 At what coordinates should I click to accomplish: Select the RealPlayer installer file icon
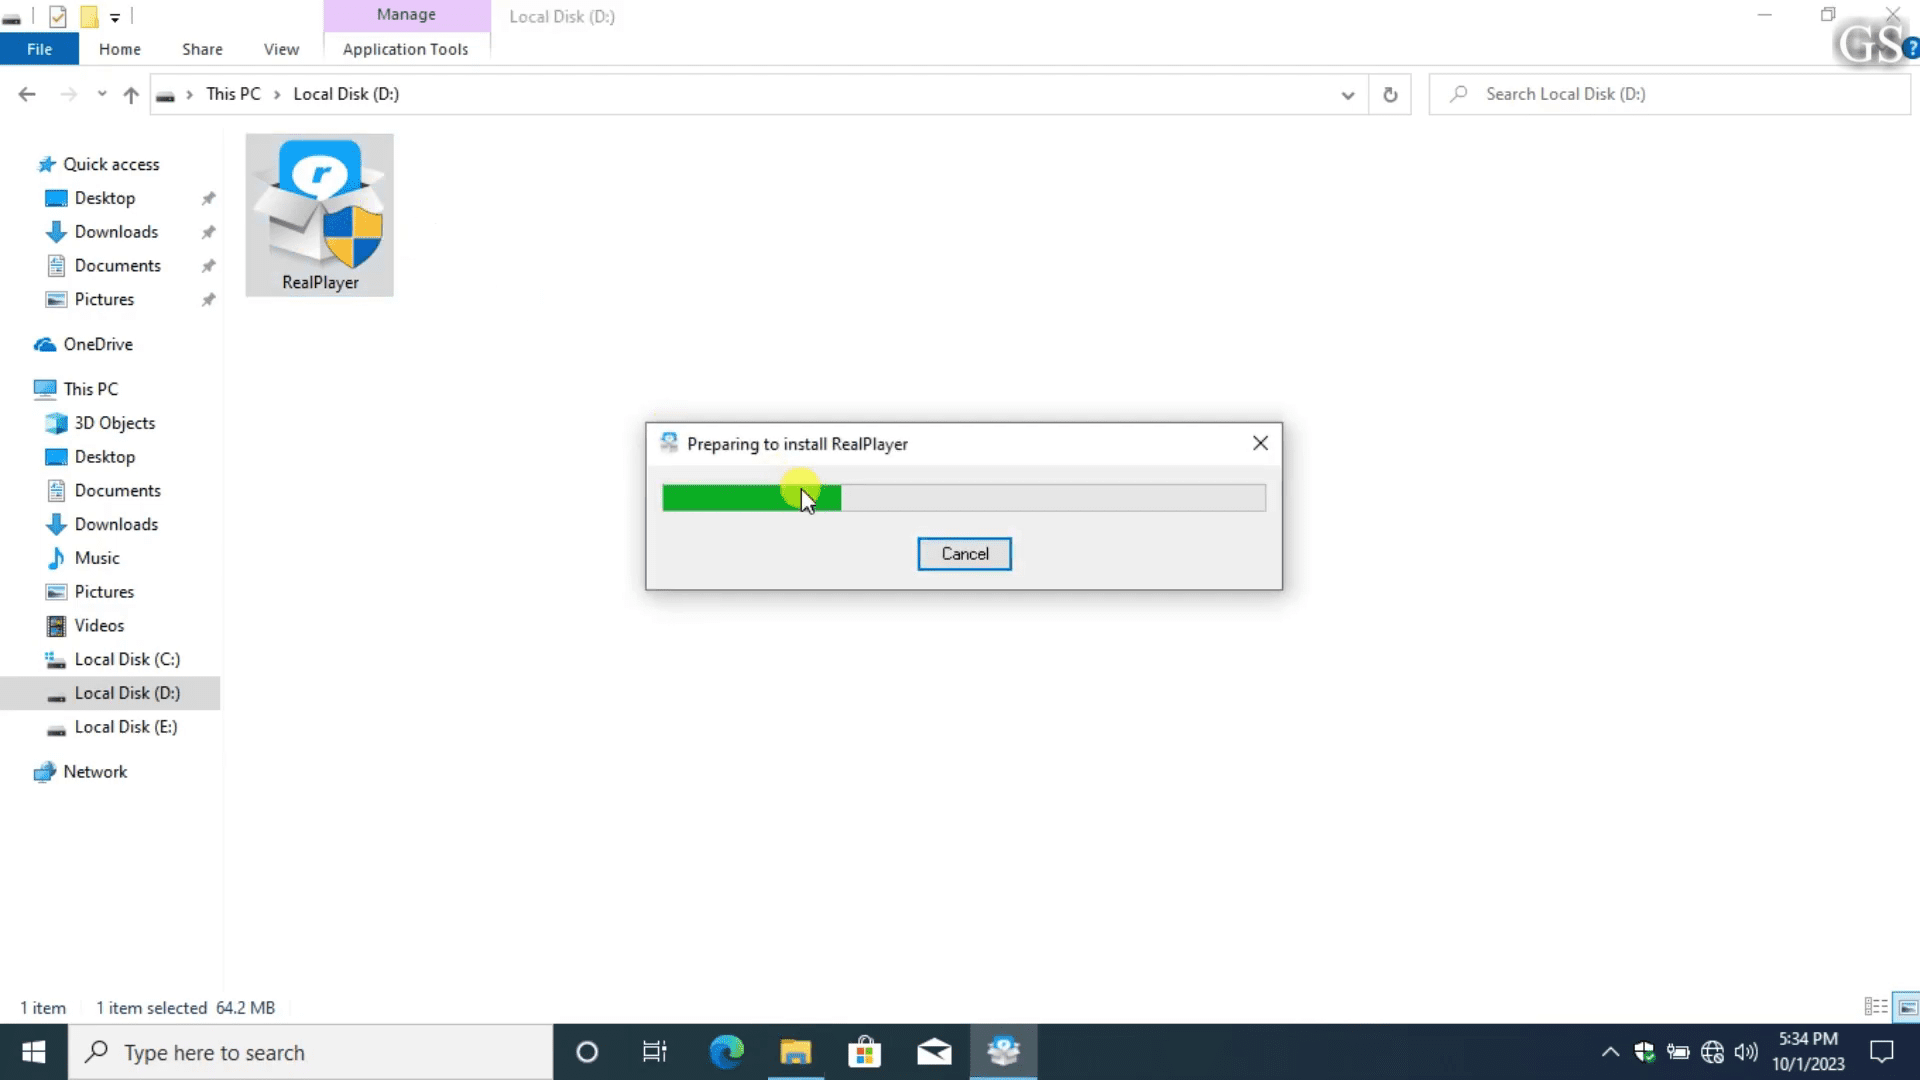click(319, 214)
